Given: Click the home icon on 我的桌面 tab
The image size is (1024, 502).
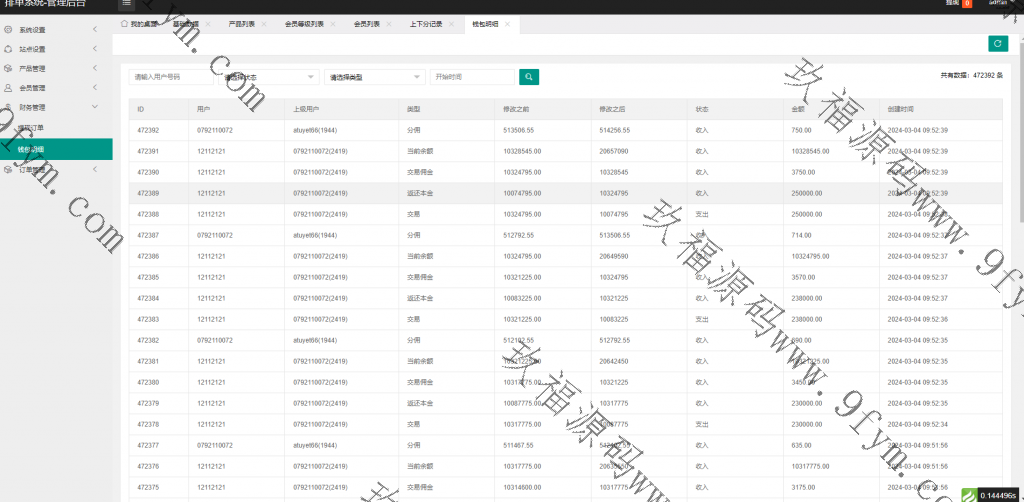Looking at the screenshot, I should (124, 23).
